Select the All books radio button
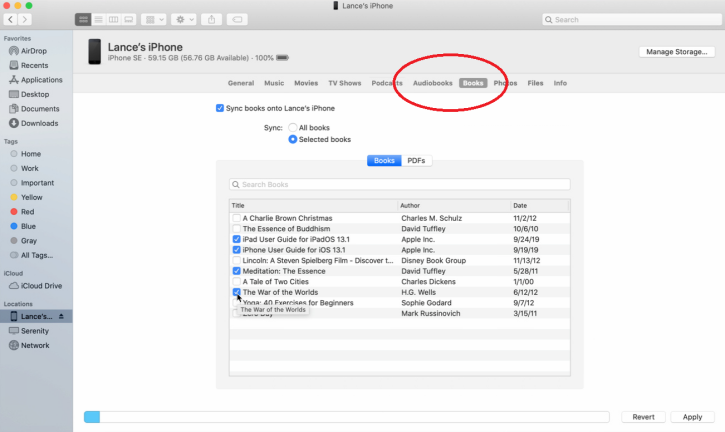The image size is (725, 432). 293,128
